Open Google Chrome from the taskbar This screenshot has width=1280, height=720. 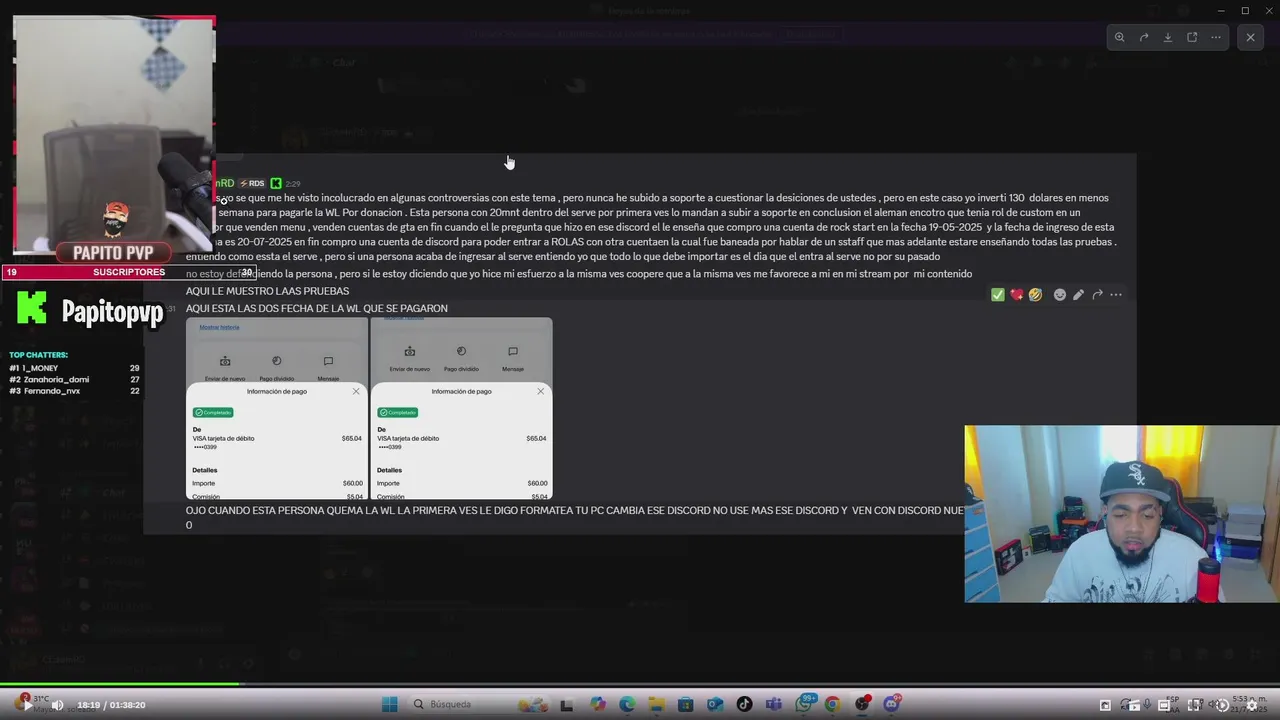click(x=832, y=704)
